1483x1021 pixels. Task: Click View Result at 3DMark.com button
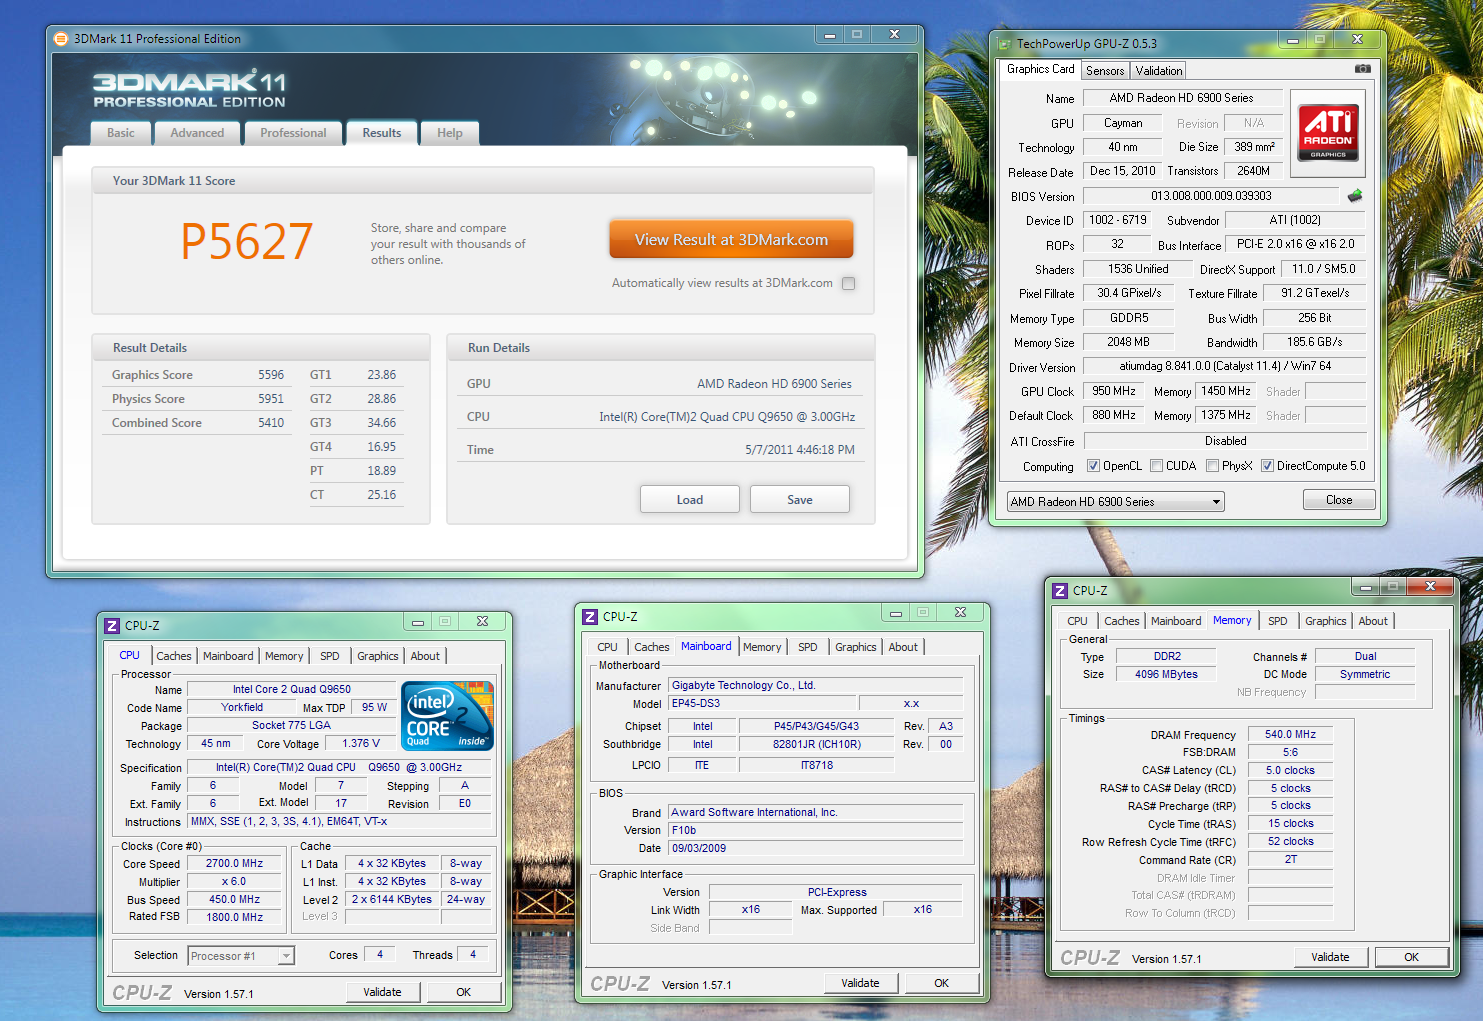pos(731,240)
